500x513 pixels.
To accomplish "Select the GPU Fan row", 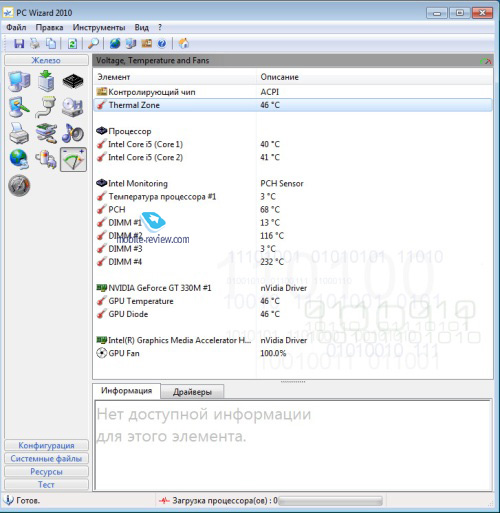I will click(293, 353).
